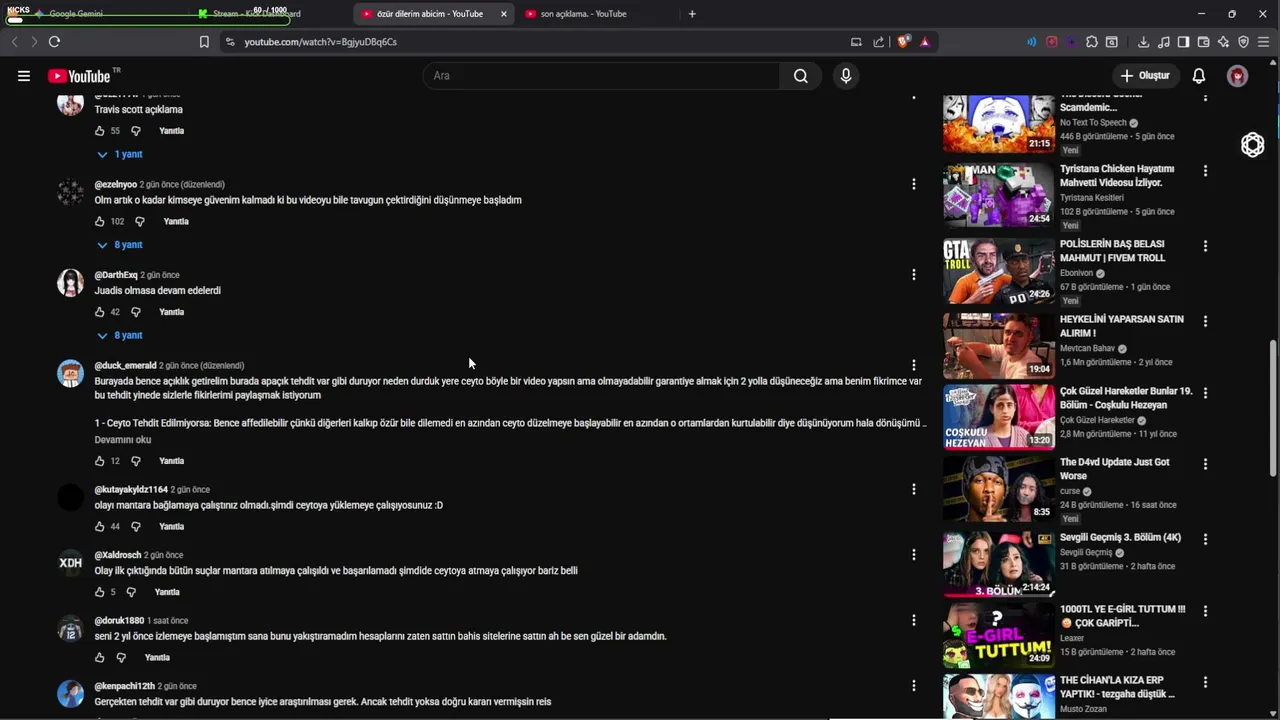Click the YouTube search Ara field
1280x720 pixels.
603,76
